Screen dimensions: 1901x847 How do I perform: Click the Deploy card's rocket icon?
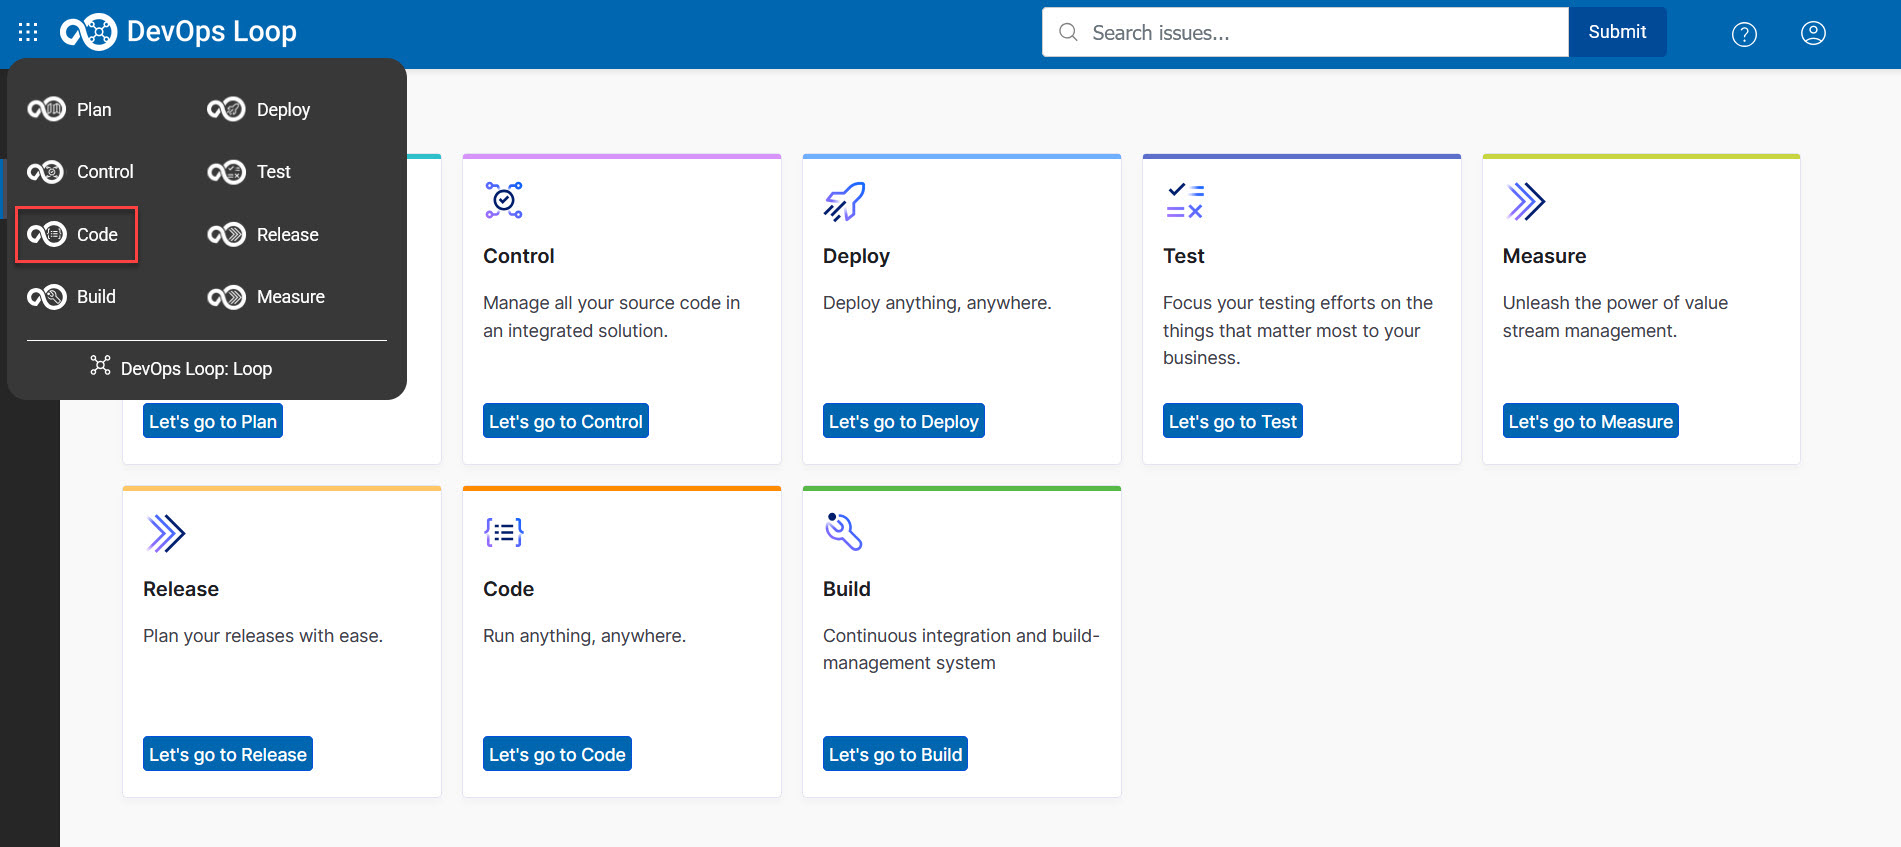tap(844, 201)
